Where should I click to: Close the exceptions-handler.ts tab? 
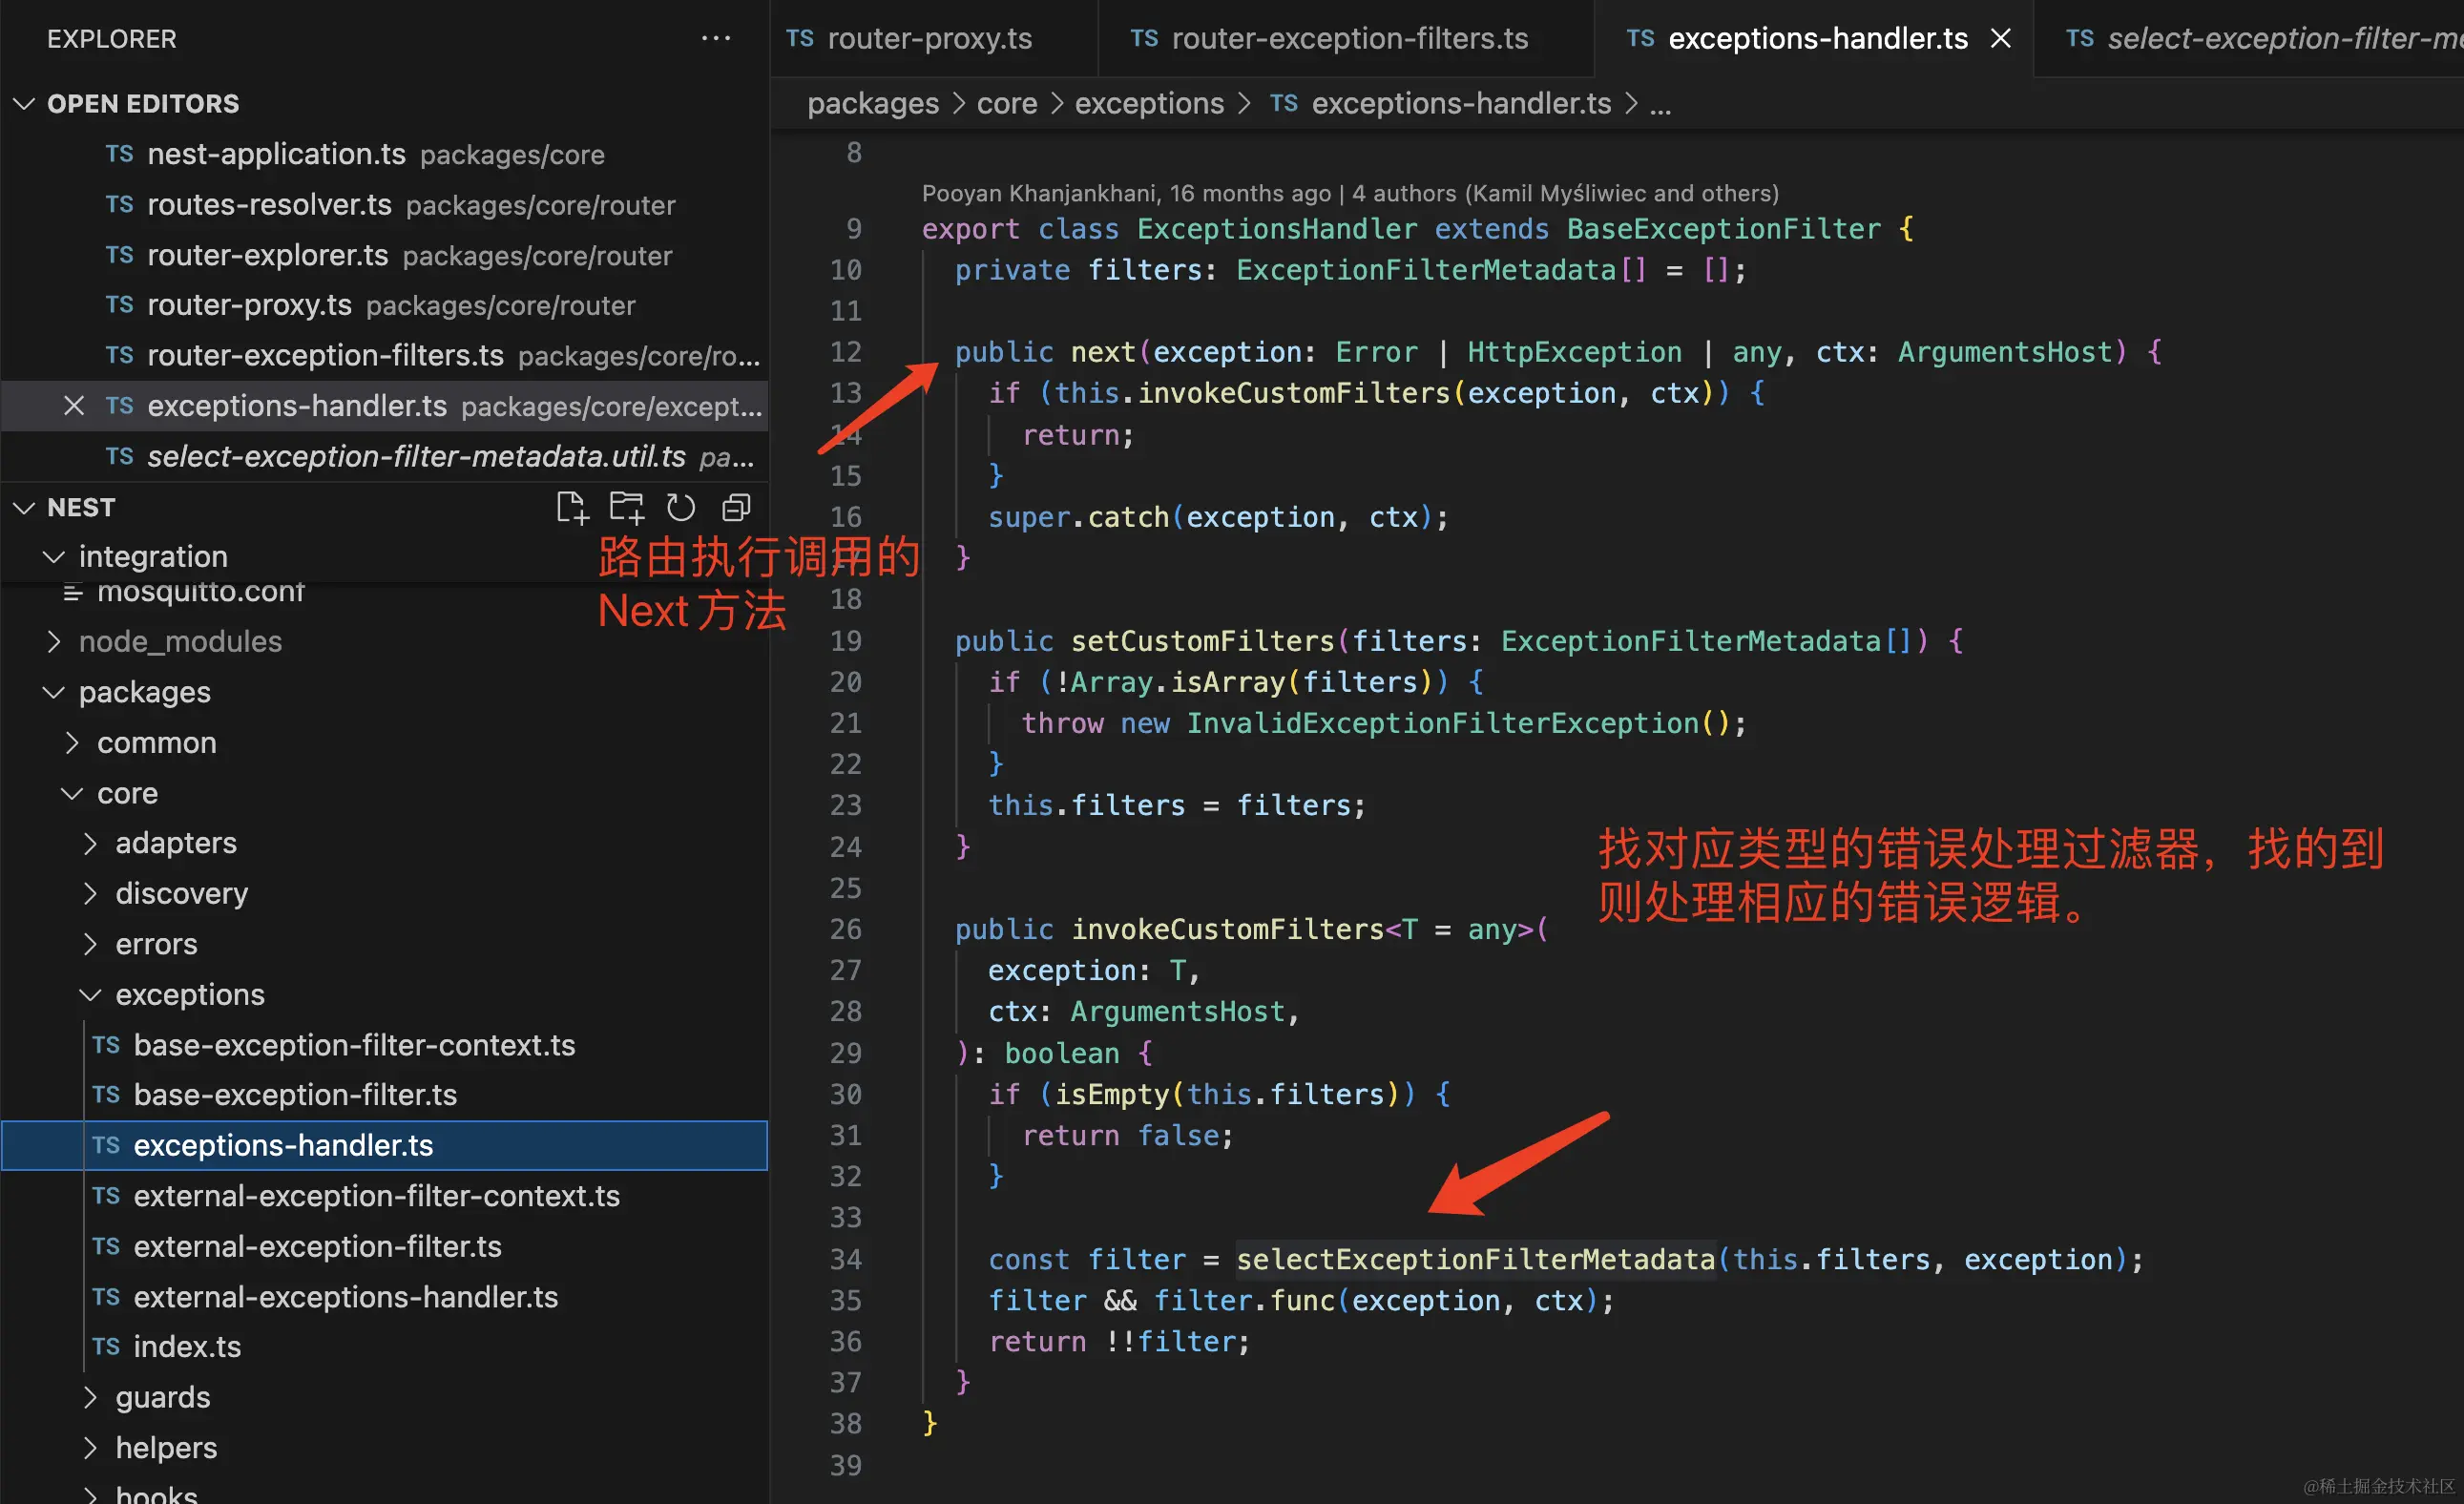tap(2001, 38)
